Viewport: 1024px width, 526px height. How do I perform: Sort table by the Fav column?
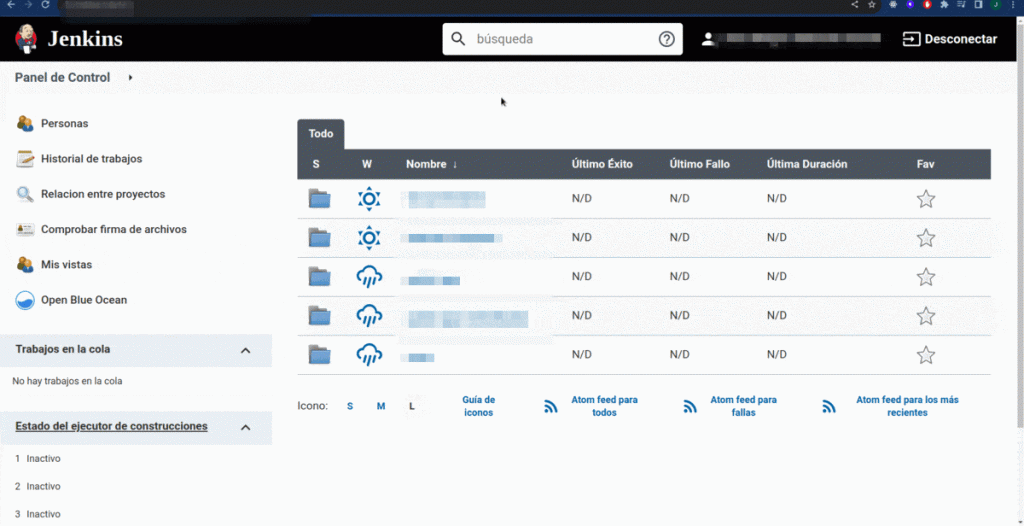tap(925, 165)
